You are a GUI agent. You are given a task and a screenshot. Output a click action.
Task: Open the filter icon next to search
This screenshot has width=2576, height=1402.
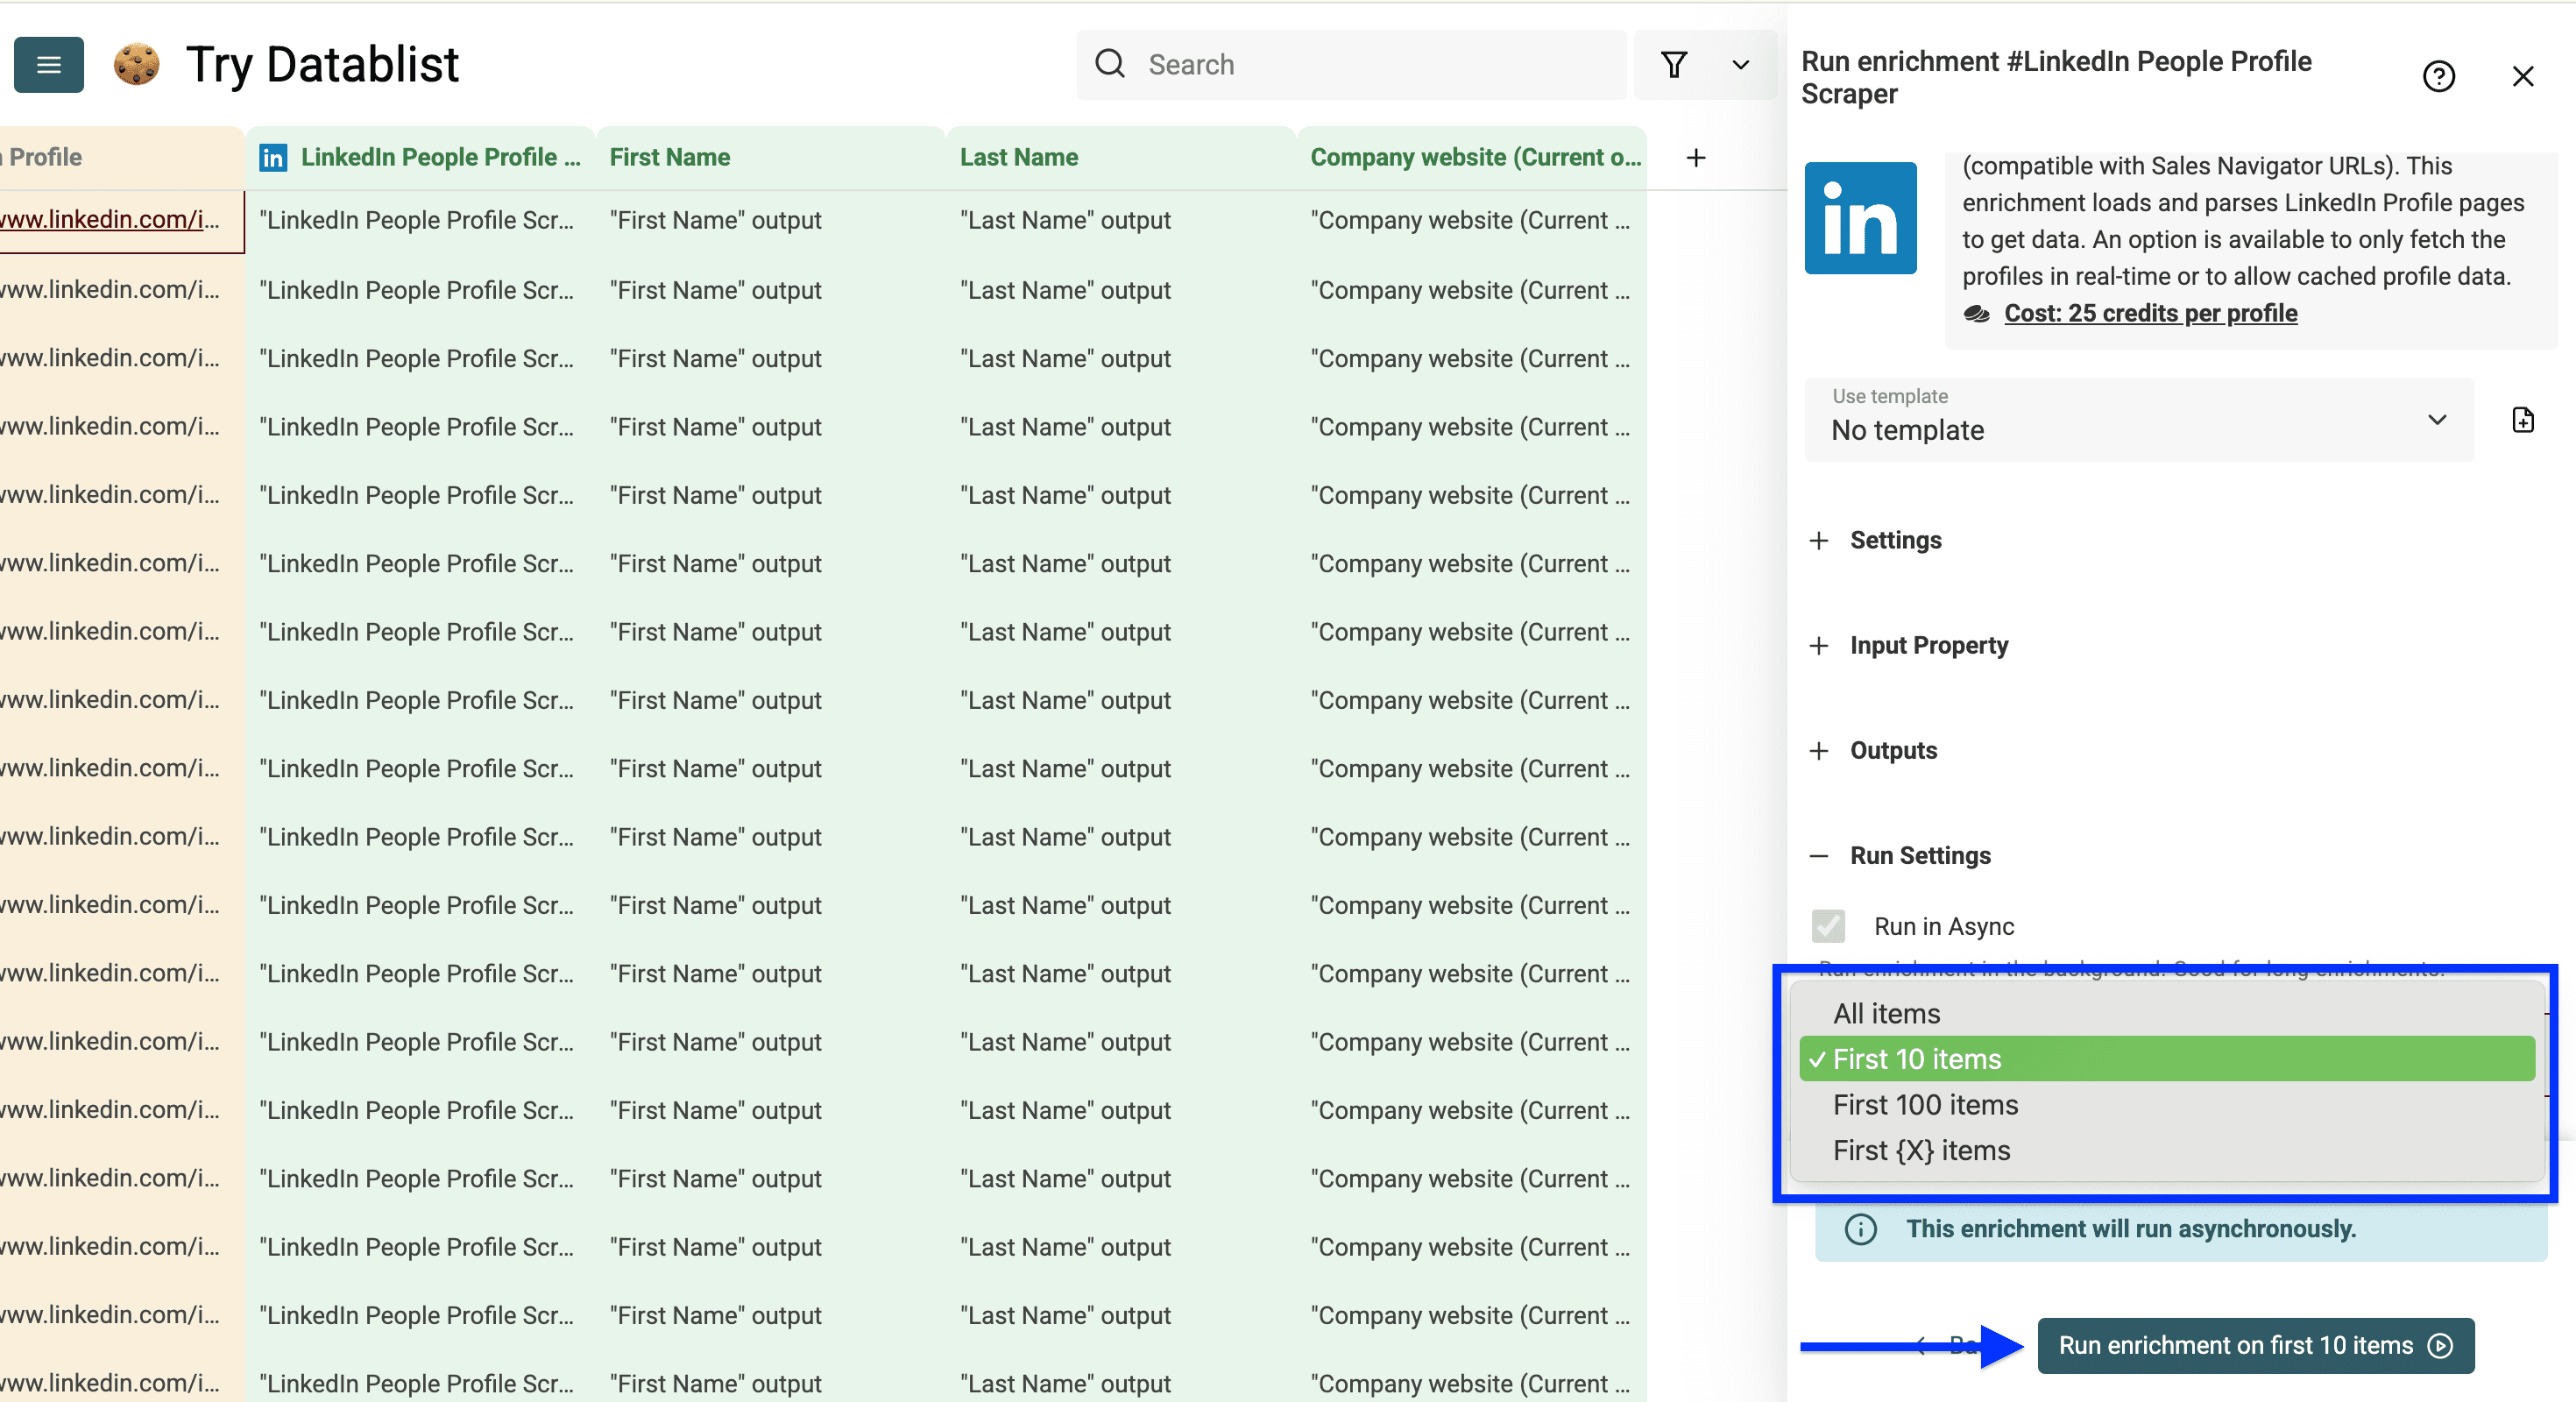pyautogui.click(x=1675, y=64)
